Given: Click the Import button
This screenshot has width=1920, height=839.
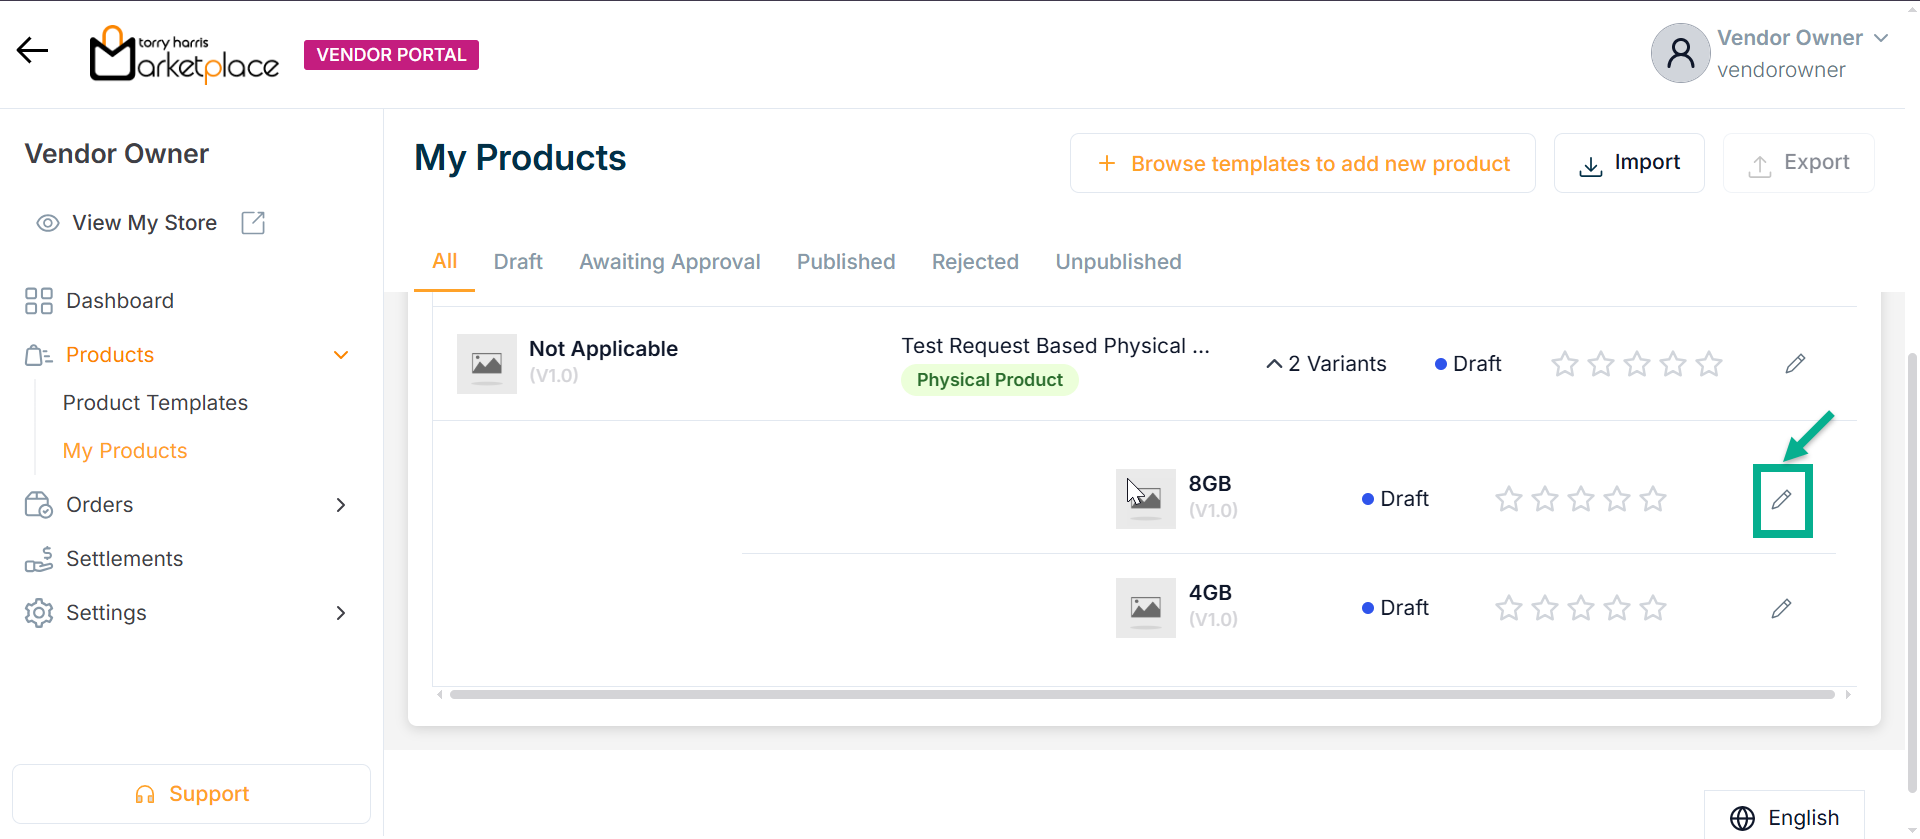Looking at the screenshot, I should pos(1628,163).
